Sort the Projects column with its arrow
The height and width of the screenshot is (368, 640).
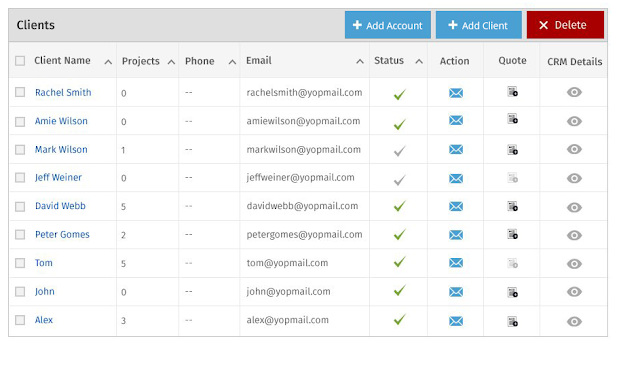[171, 62]
